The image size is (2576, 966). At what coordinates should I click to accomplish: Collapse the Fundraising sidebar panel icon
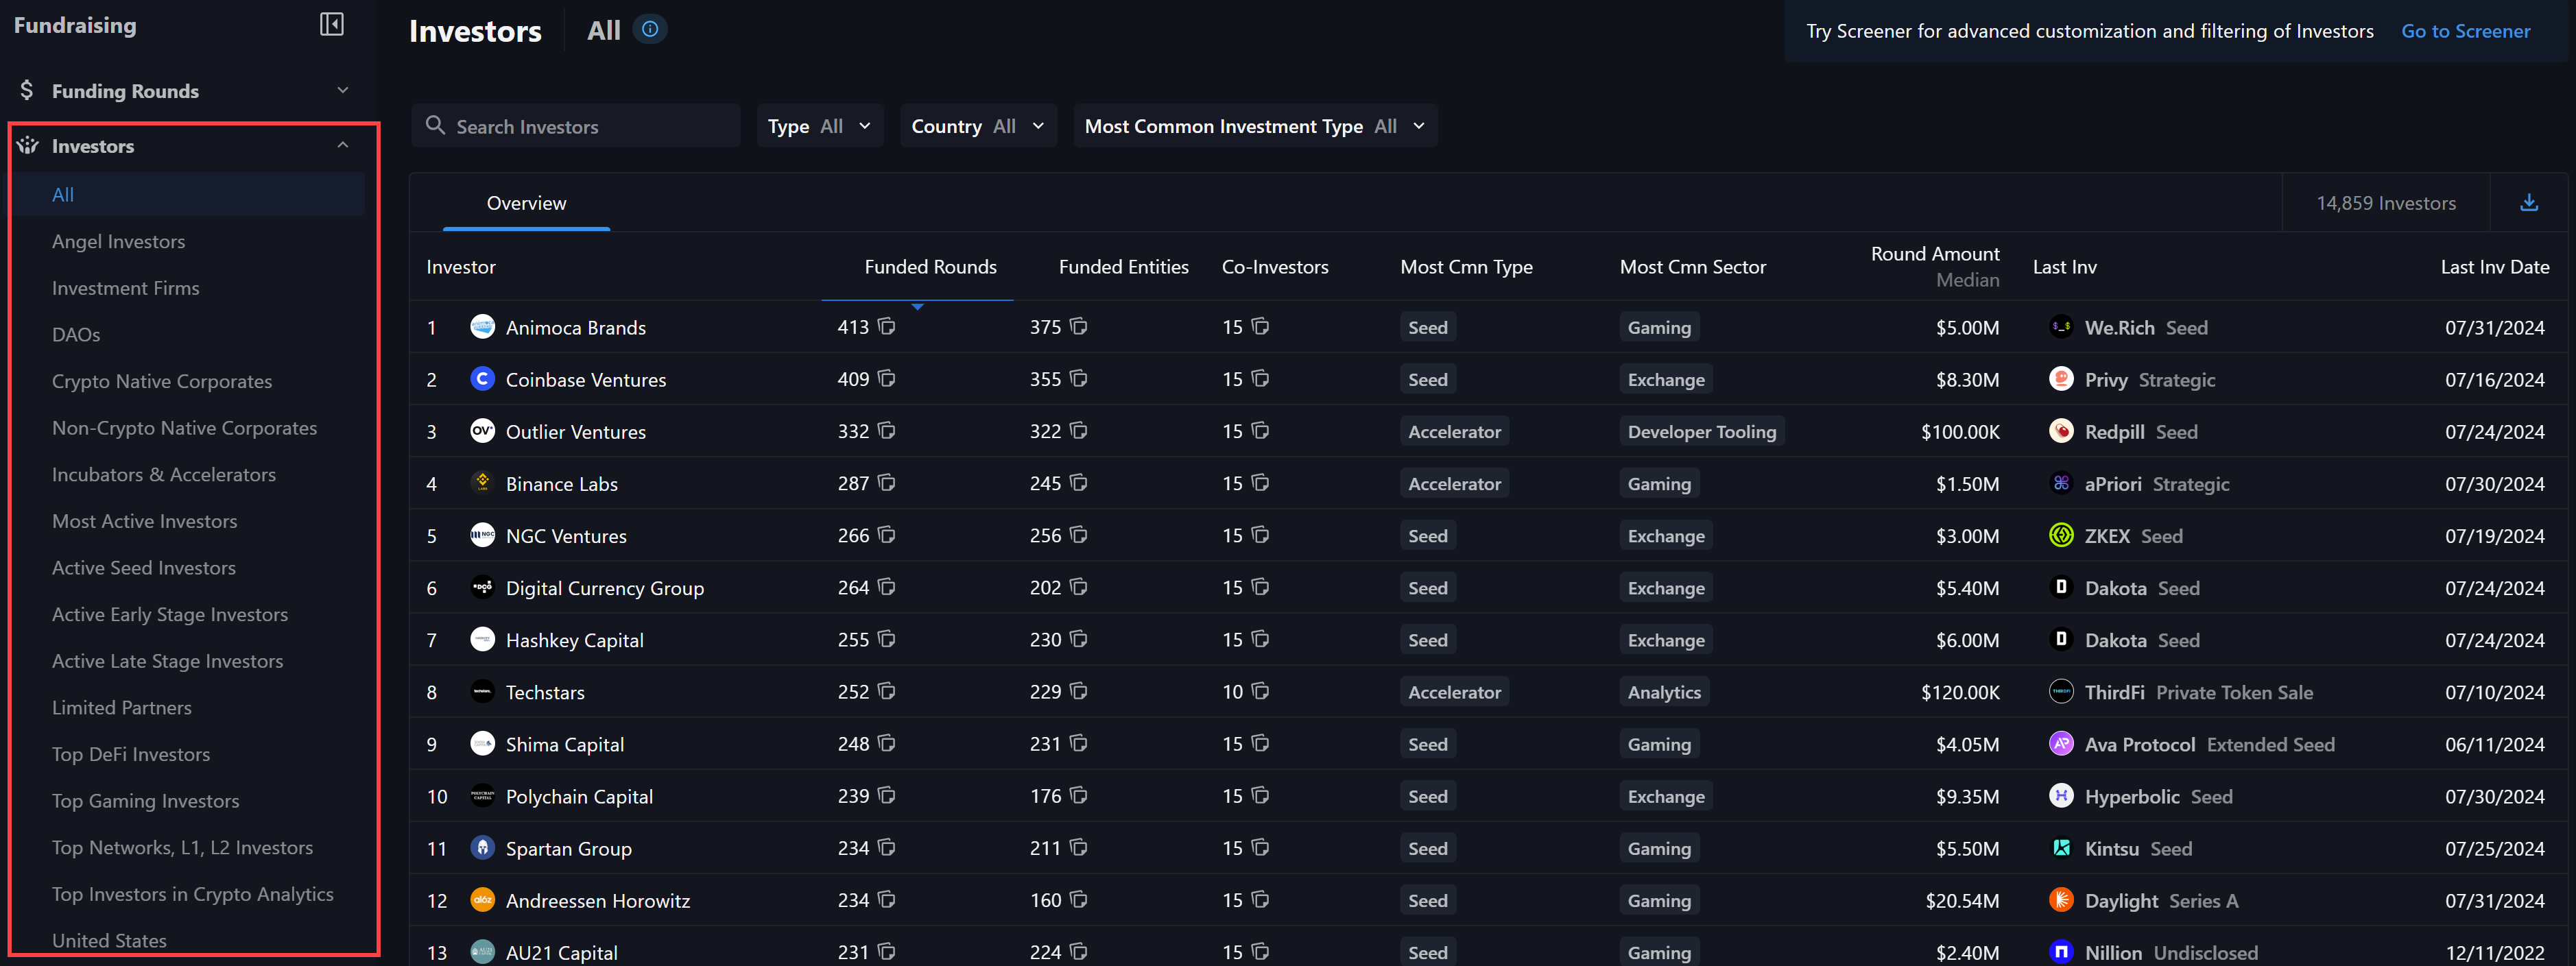click(332, 24)
